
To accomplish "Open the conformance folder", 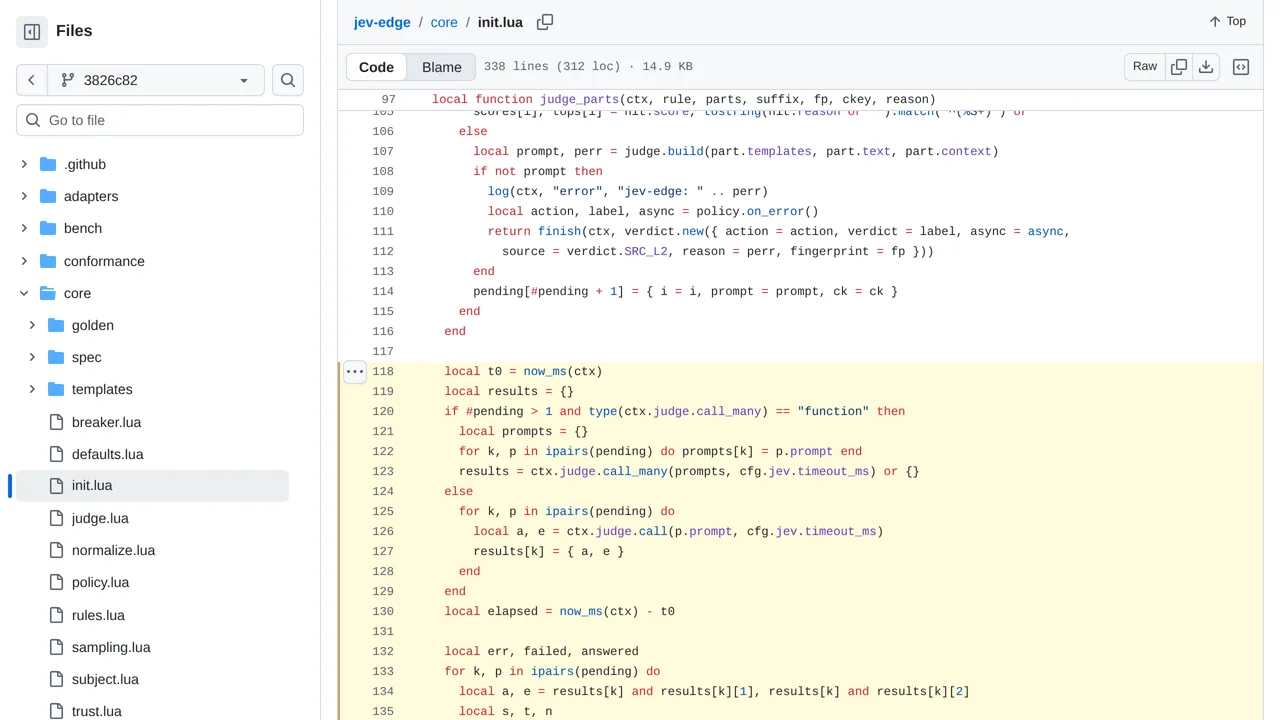I will (x=104, y=261).
